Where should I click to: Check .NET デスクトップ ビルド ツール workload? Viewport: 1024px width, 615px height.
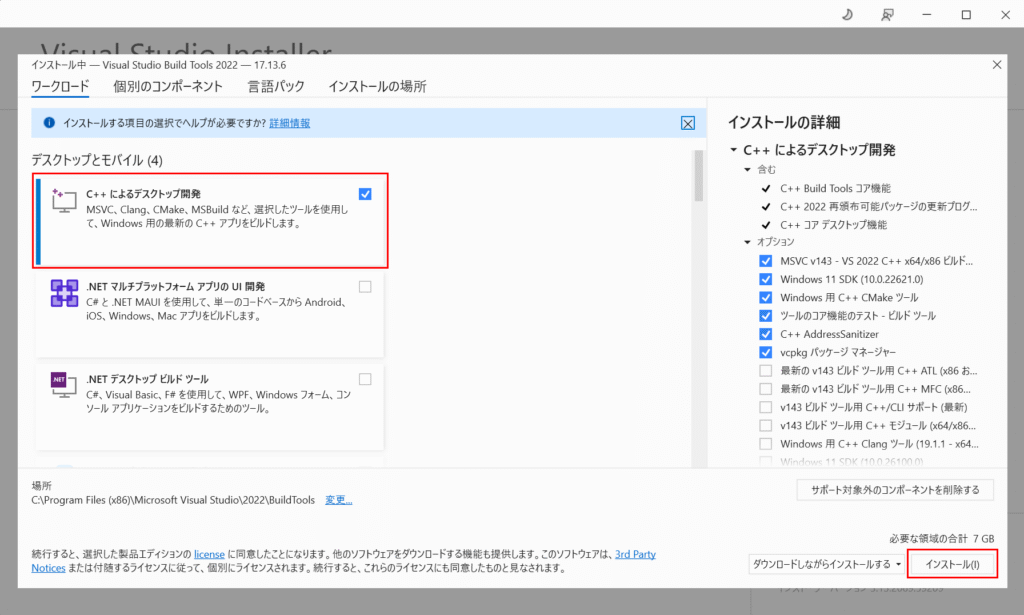[365, 379]
